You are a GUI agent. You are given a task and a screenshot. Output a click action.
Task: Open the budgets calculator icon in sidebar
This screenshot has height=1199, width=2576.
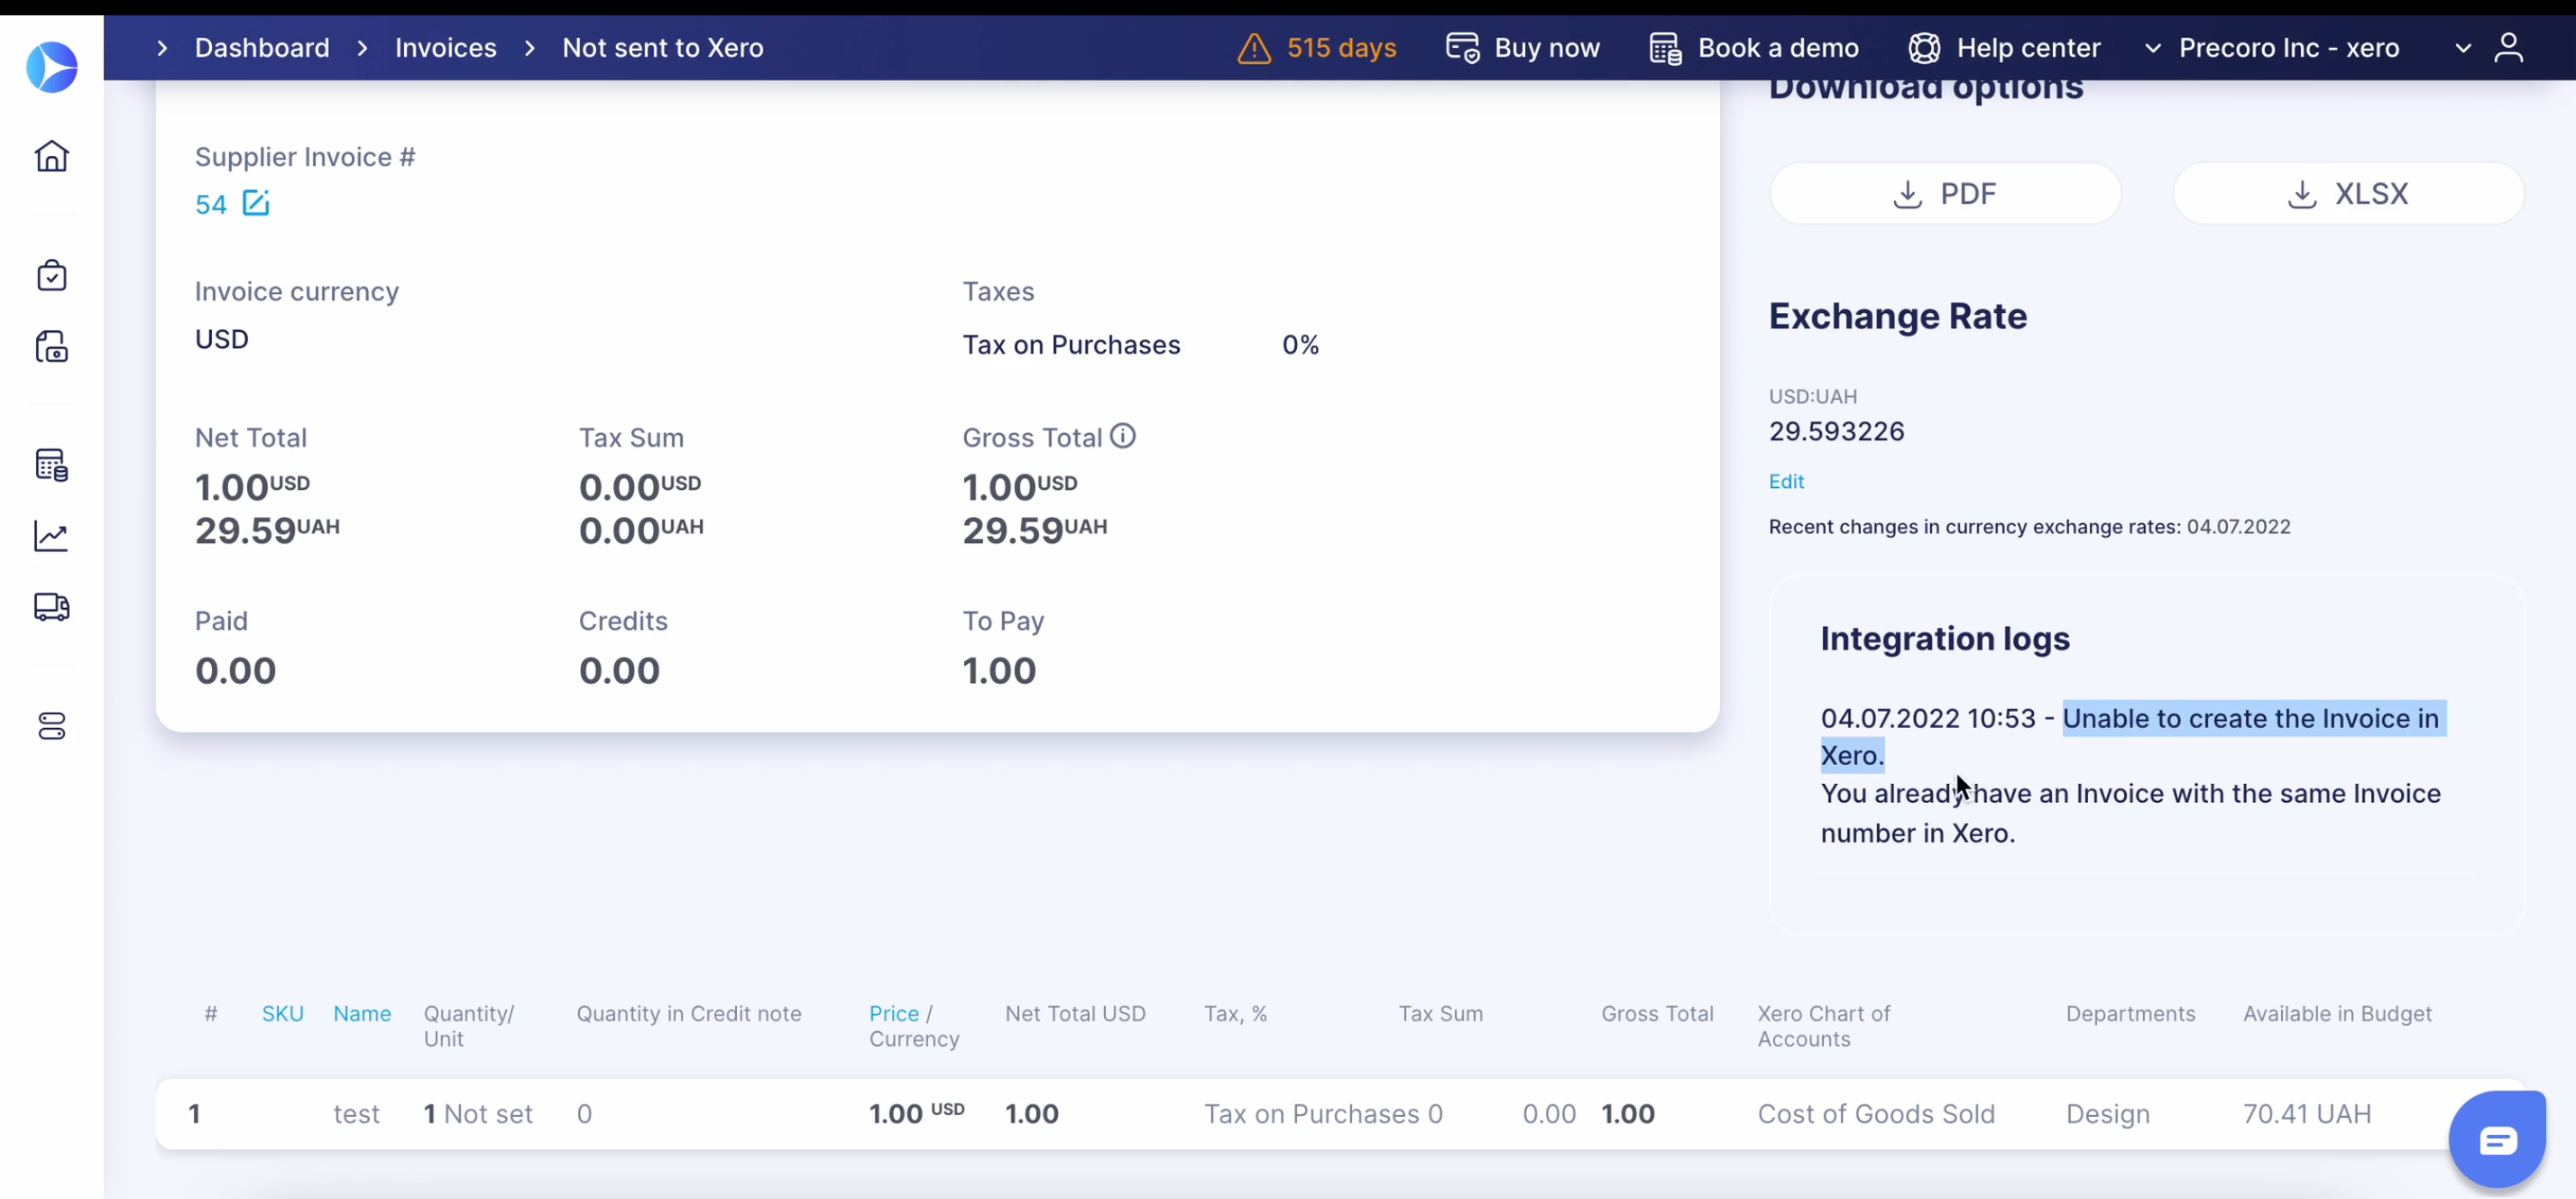(52, 465)
